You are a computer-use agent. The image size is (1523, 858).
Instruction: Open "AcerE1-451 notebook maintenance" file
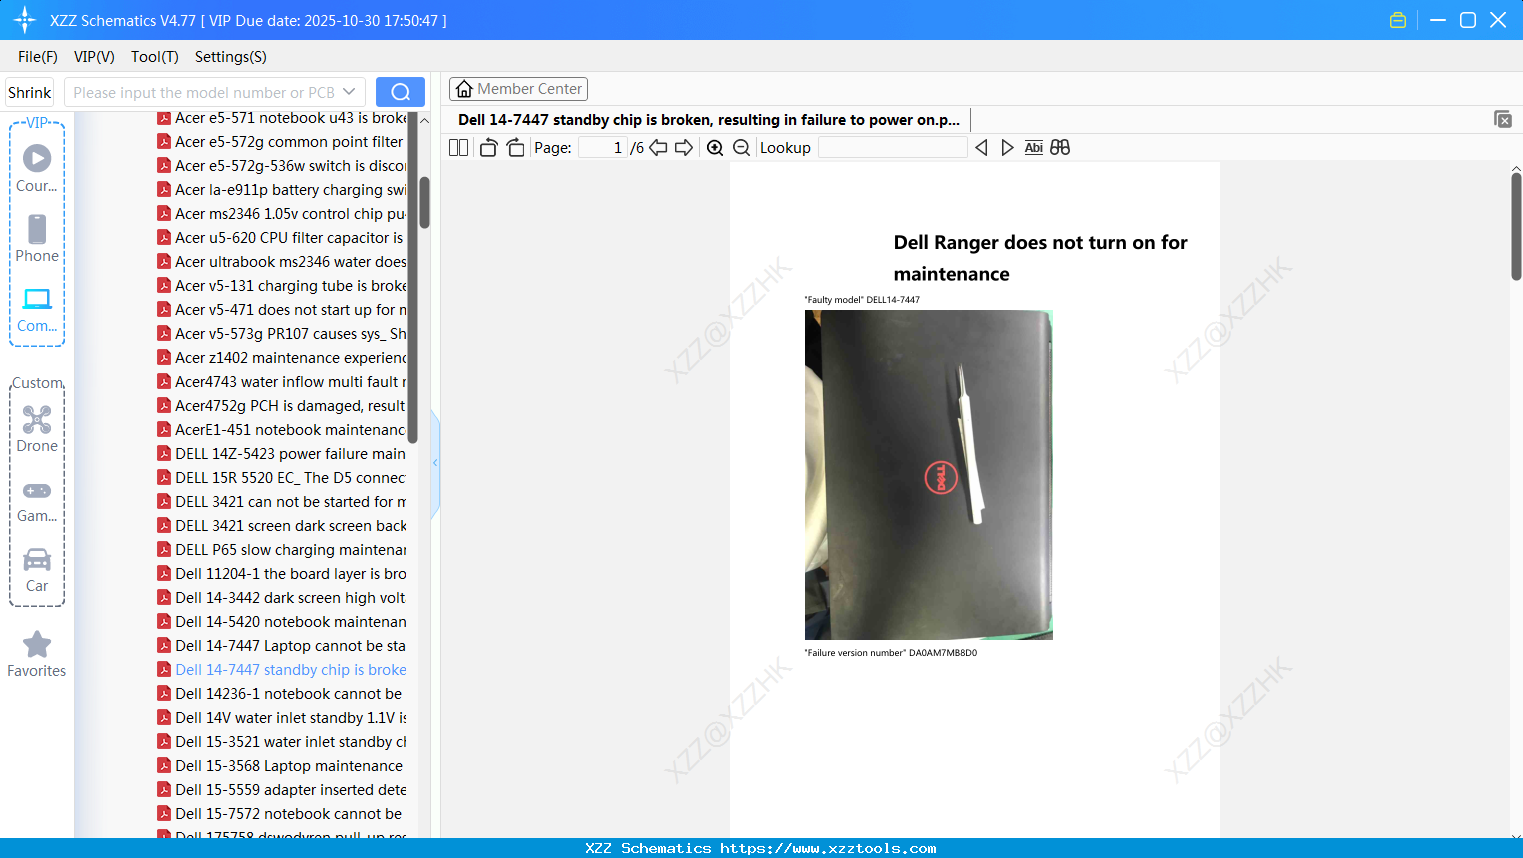pyautogui.click(x=282, y=430)
